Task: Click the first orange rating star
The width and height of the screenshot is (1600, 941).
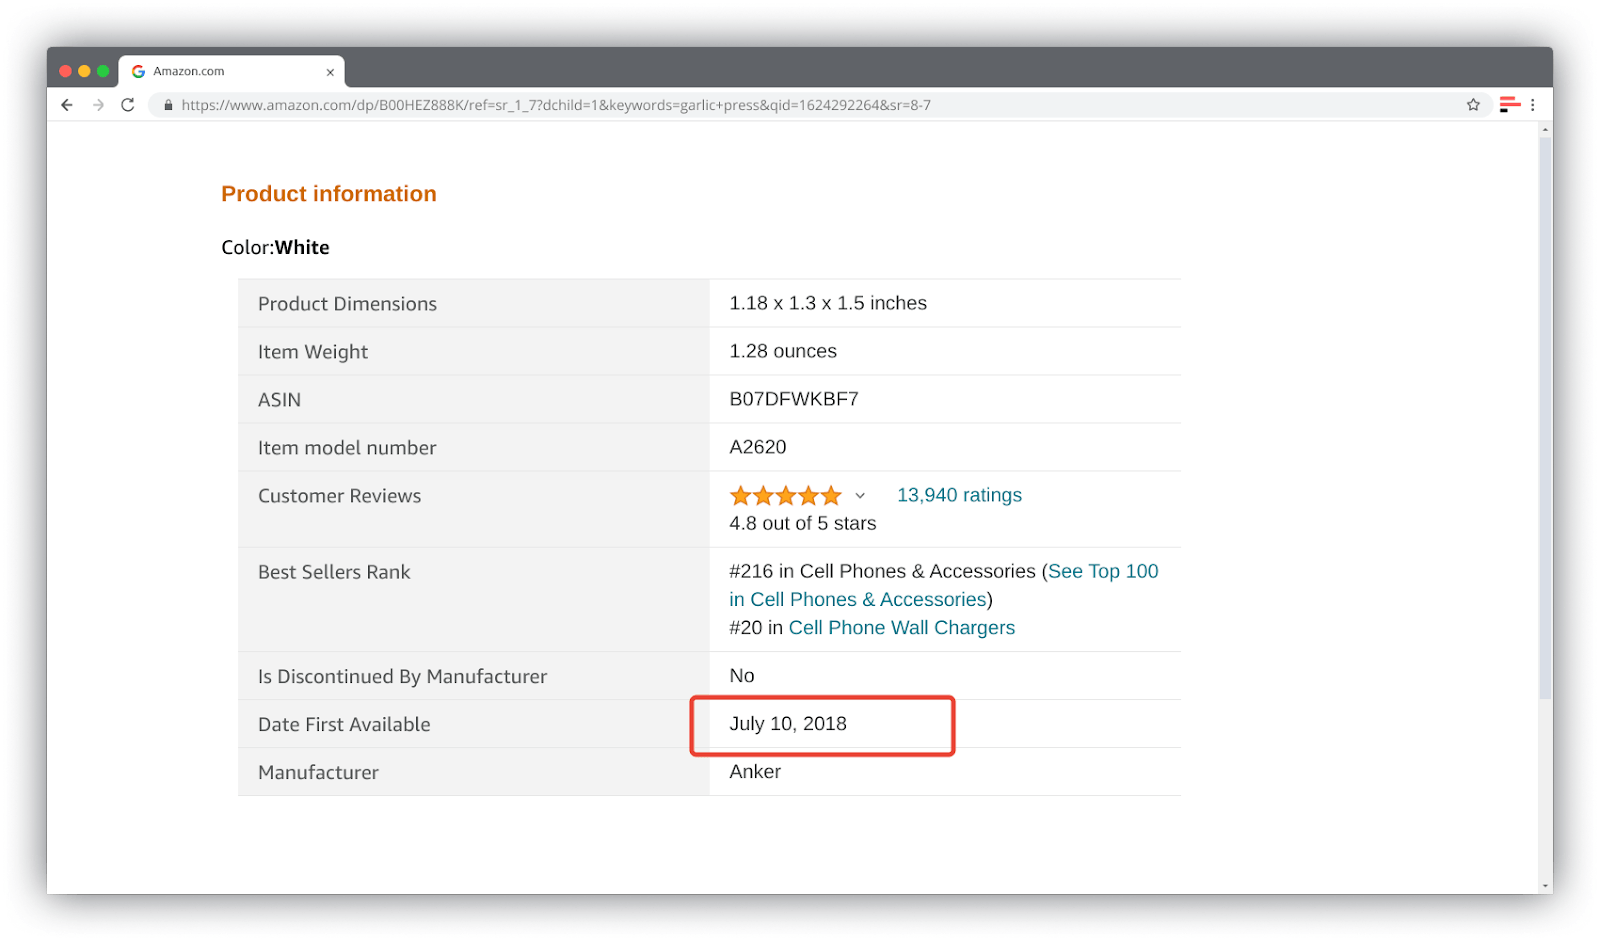Action: [x=740, y=495]
